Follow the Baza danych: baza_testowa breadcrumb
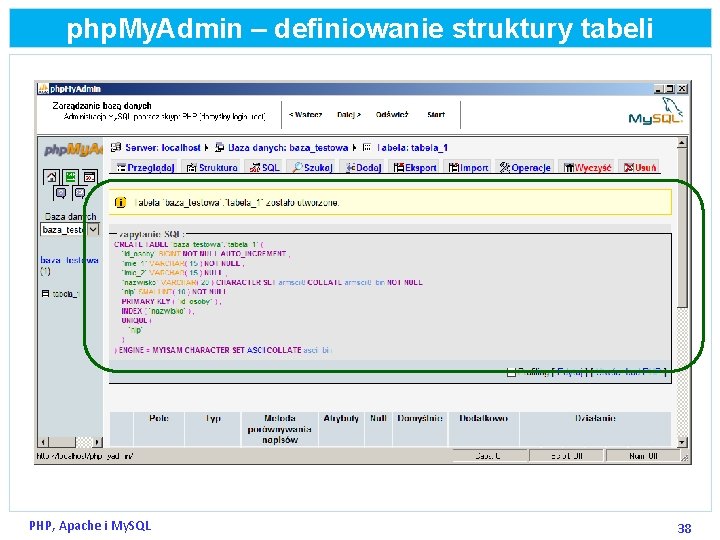Screen dimensions: 720x540 click(288, 147)
